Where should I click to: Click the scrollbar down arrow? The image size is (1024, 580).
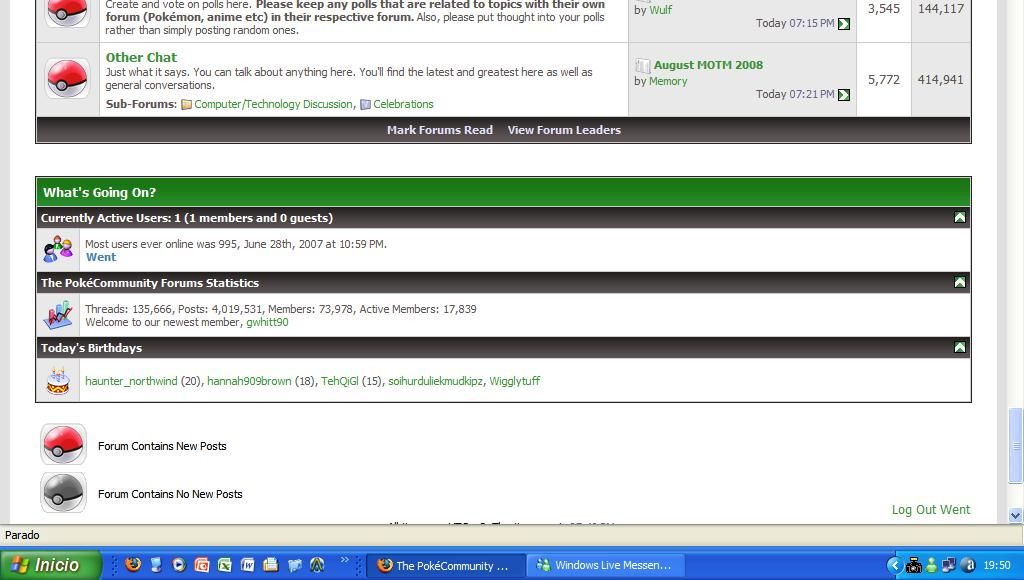click(1015, 515)
